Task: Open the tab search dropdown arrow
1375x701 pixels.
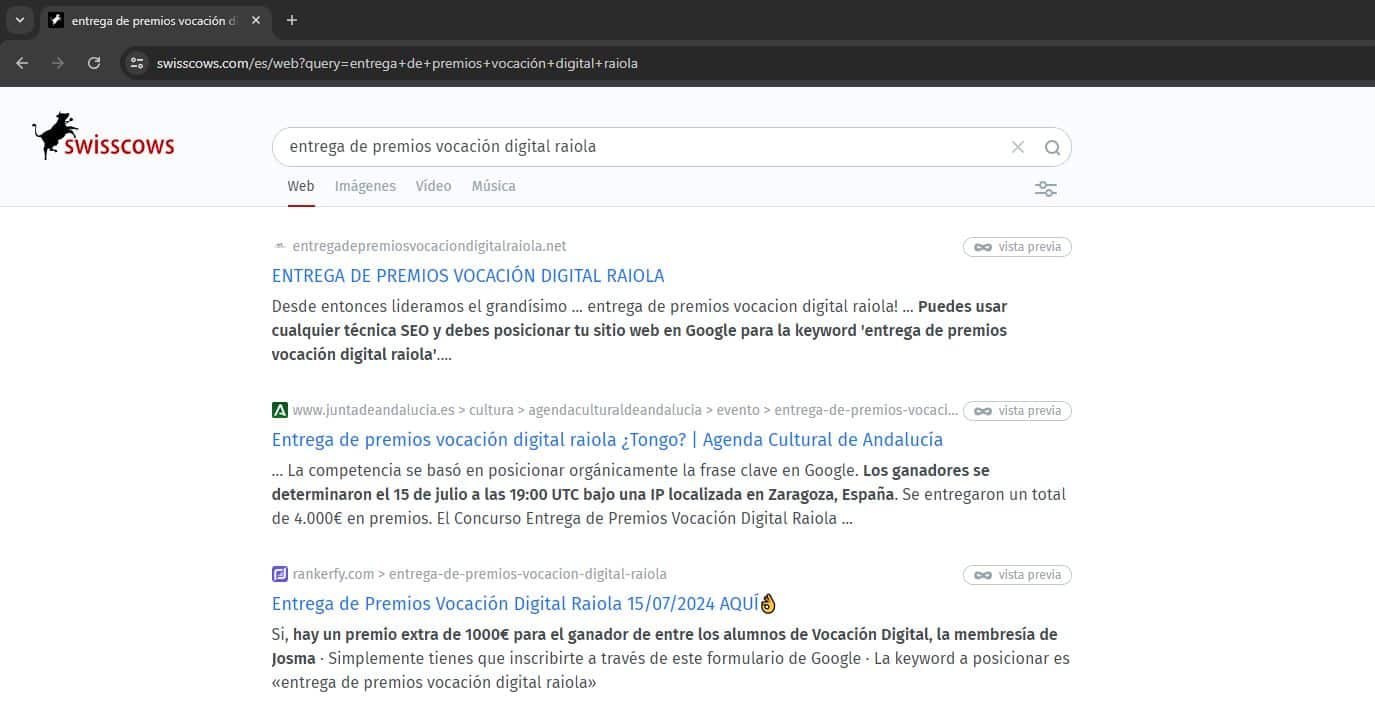Action: pos(19,20)
